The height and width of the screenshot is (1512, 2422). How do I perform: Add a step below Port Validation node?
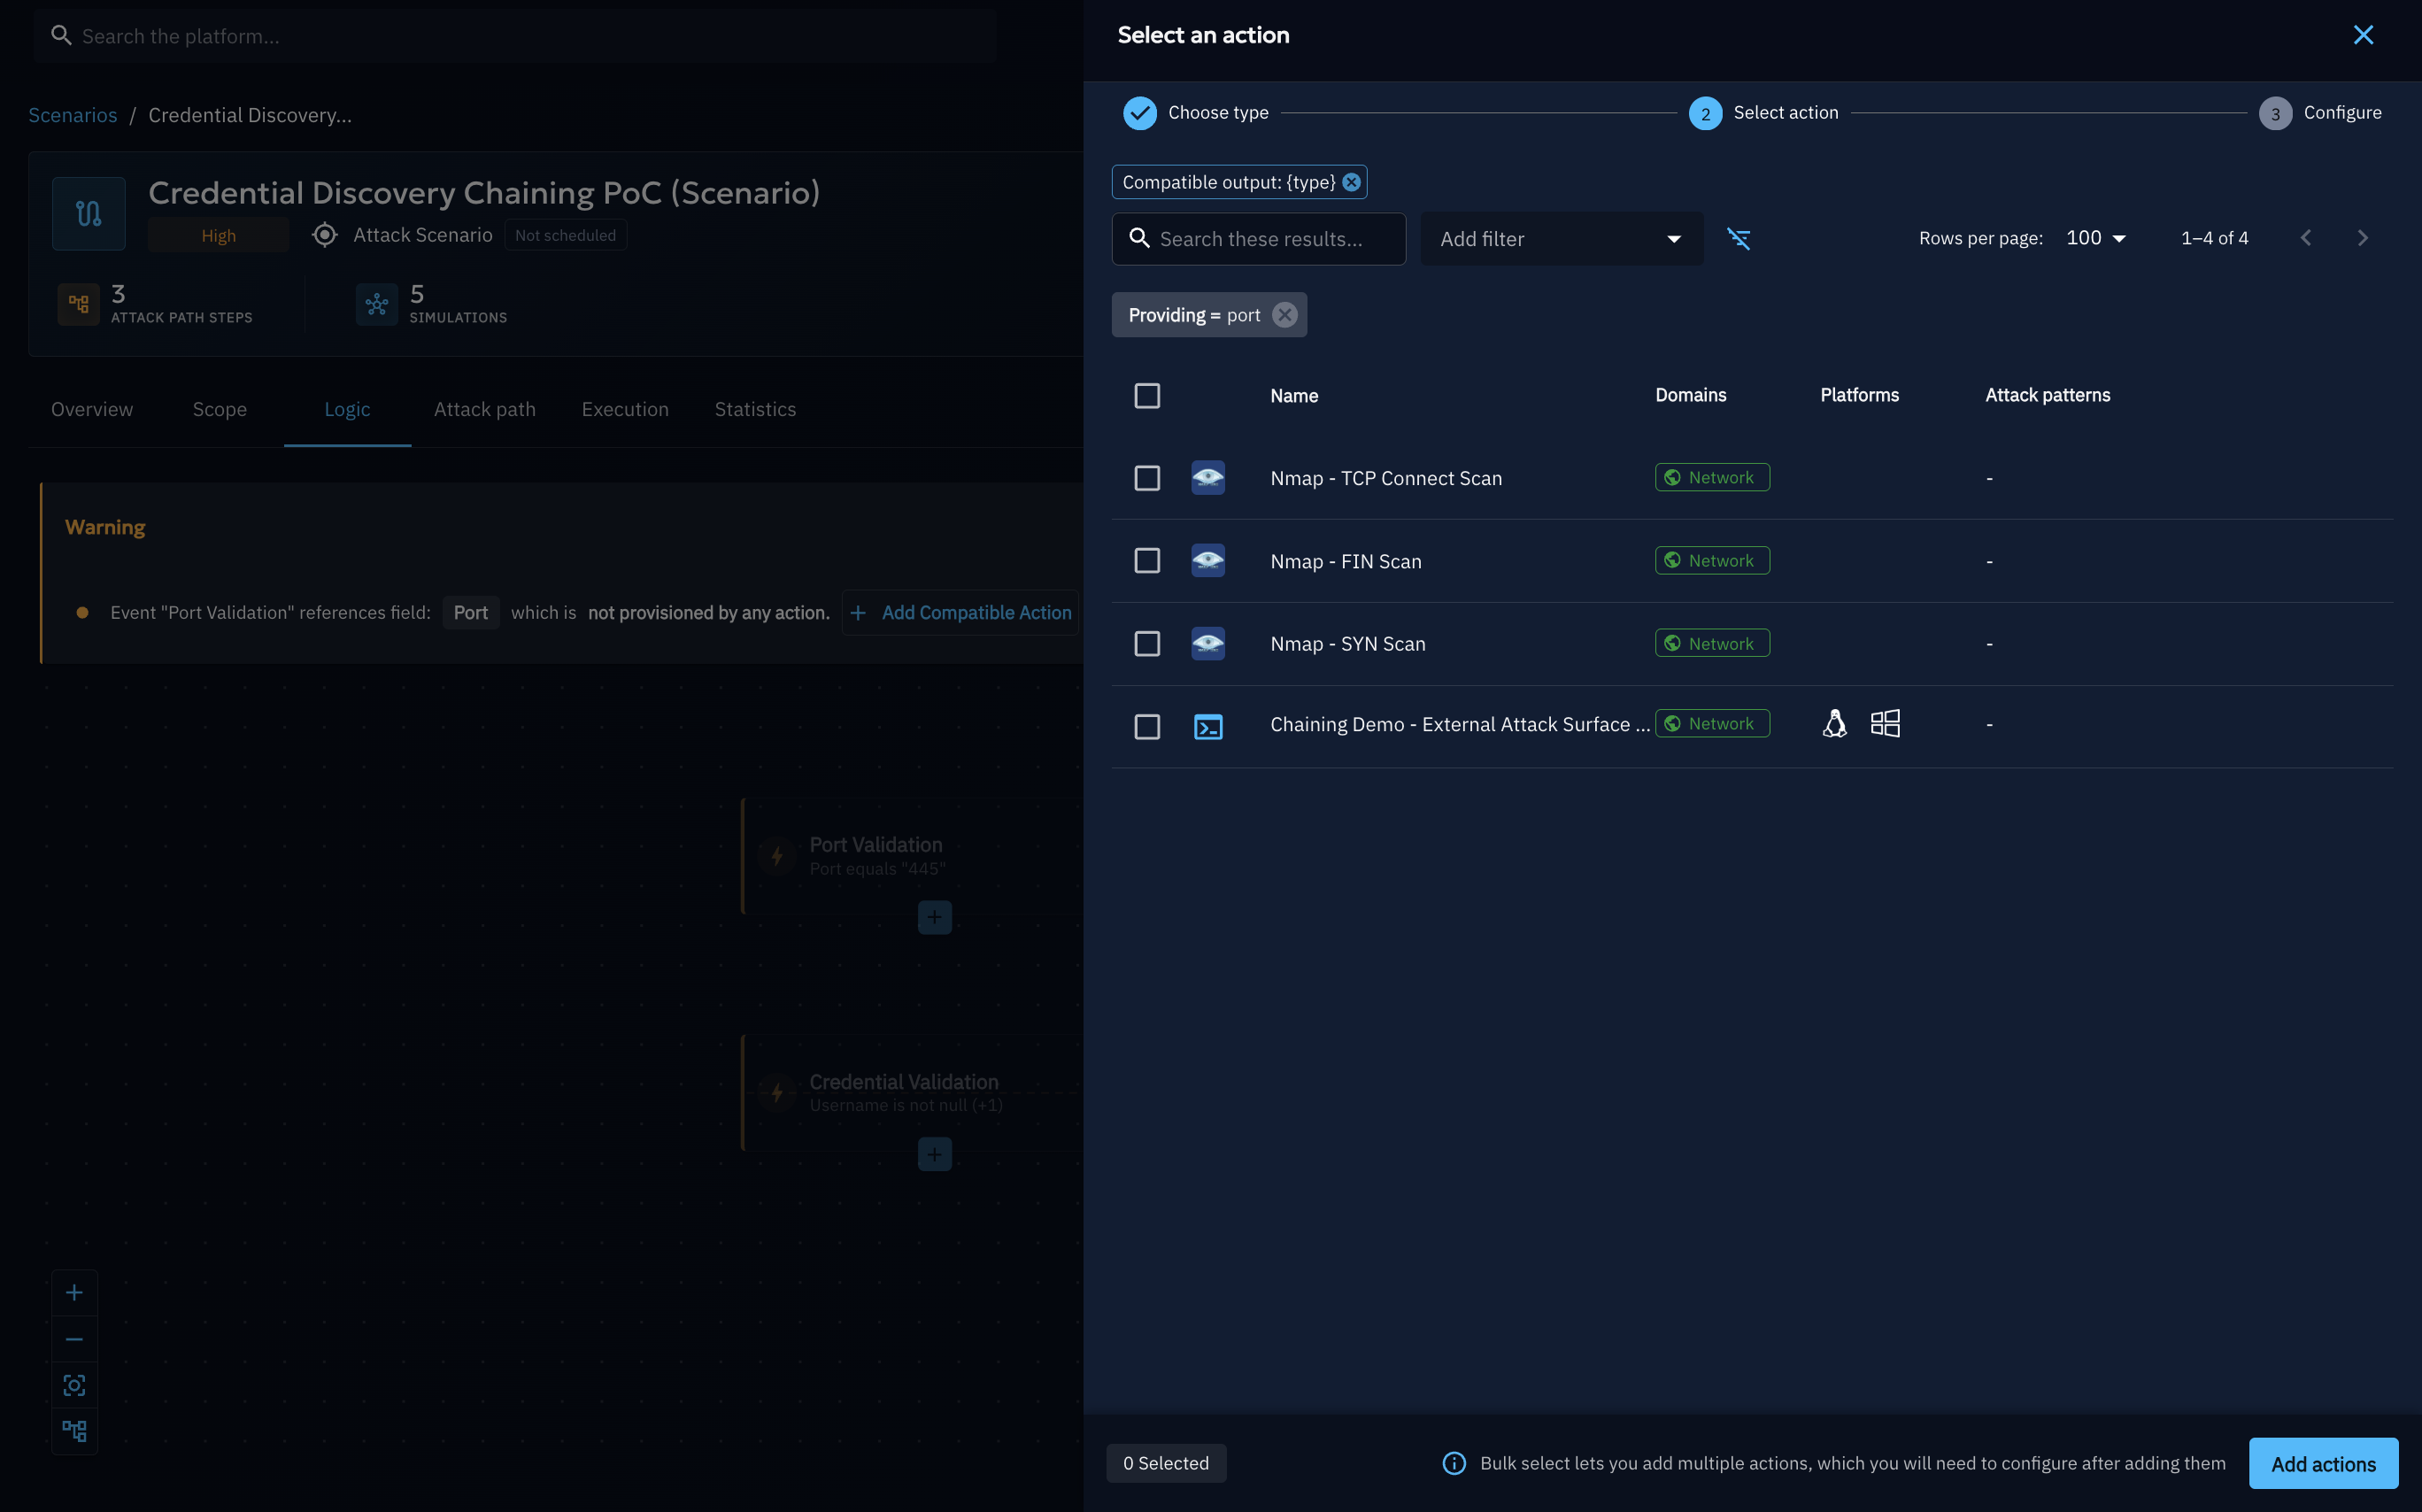click(x=934, y=917)
